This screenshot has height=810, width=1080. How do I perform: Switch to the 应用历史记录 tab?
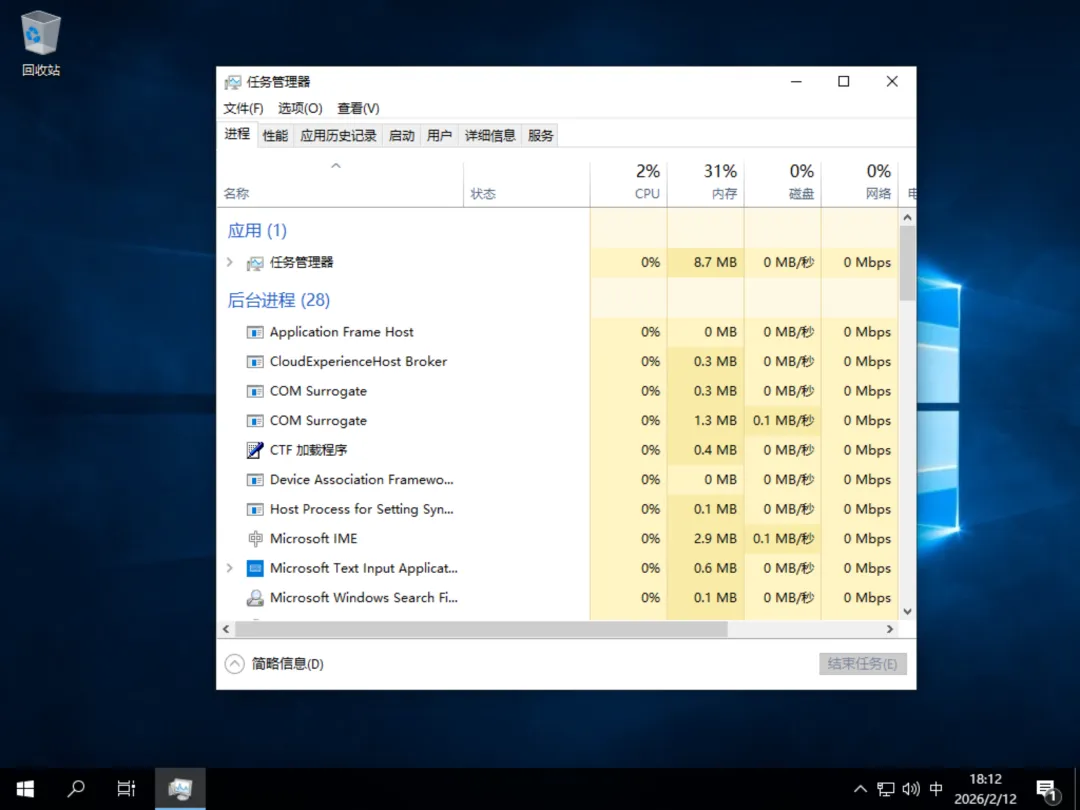[x=338, y=136]
